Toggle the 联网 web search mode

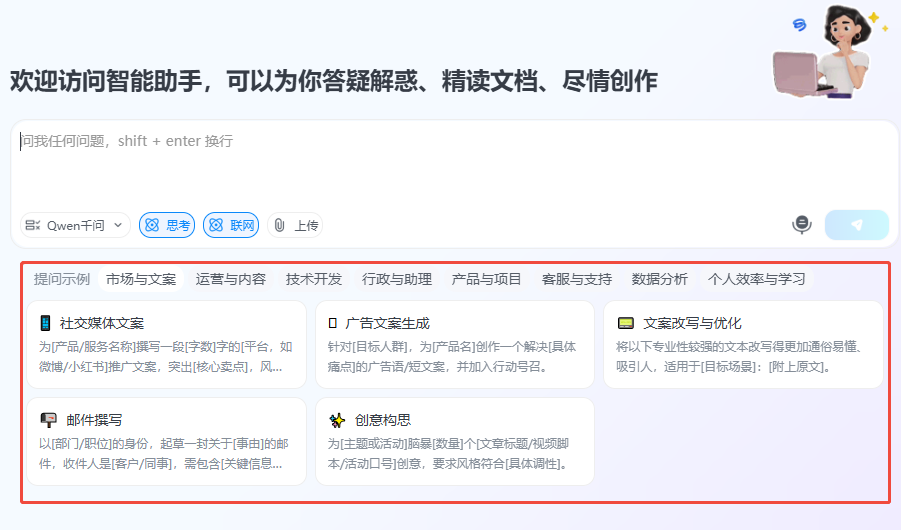tap(231, 225)
